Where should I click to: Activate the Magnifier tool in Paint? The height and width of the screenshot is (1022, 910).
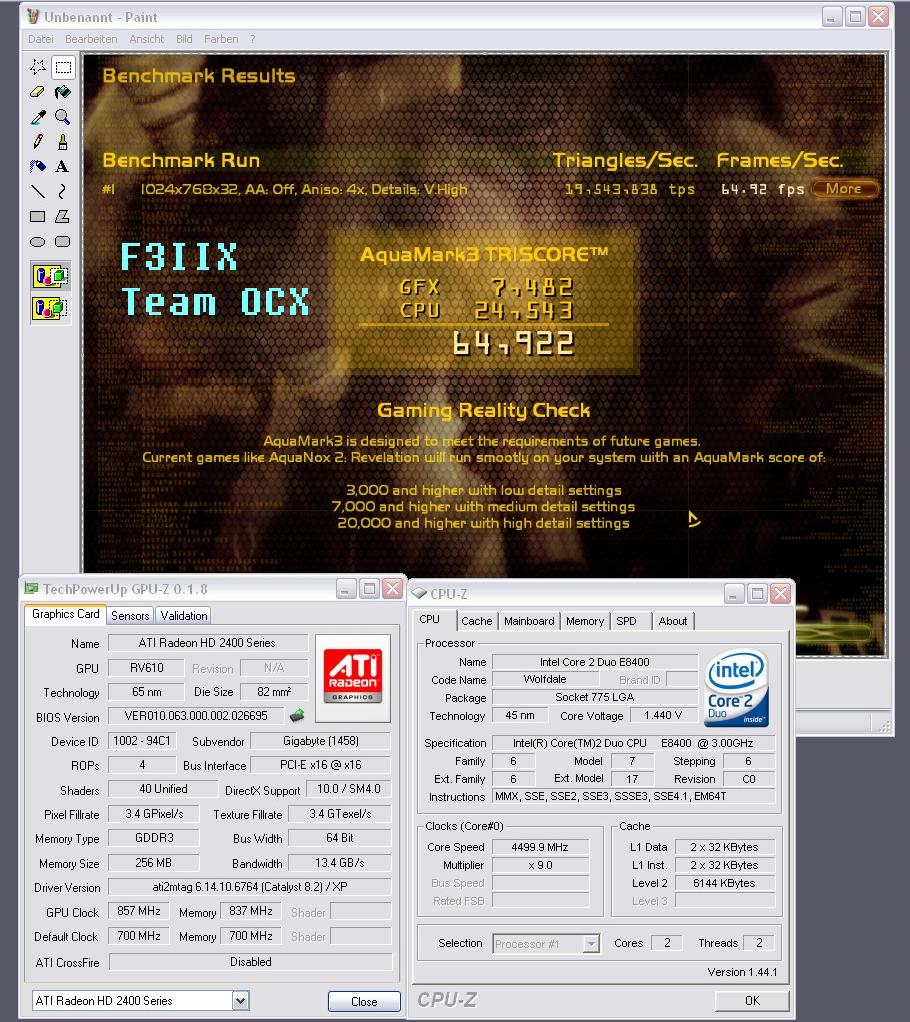63,117
